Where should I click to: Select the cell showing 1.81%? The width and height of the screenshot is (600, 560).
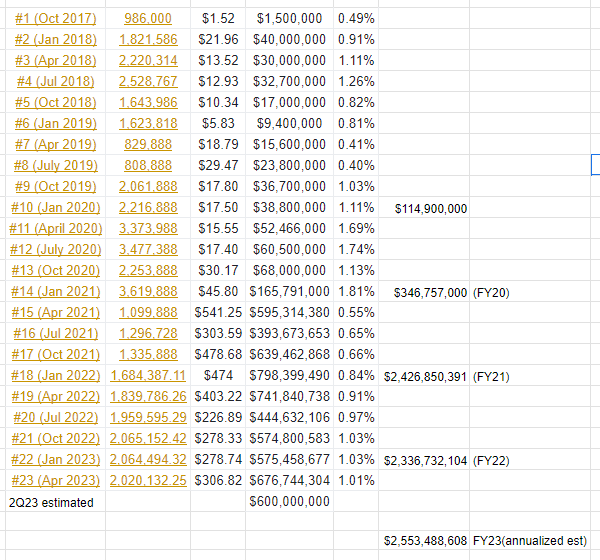356,292
